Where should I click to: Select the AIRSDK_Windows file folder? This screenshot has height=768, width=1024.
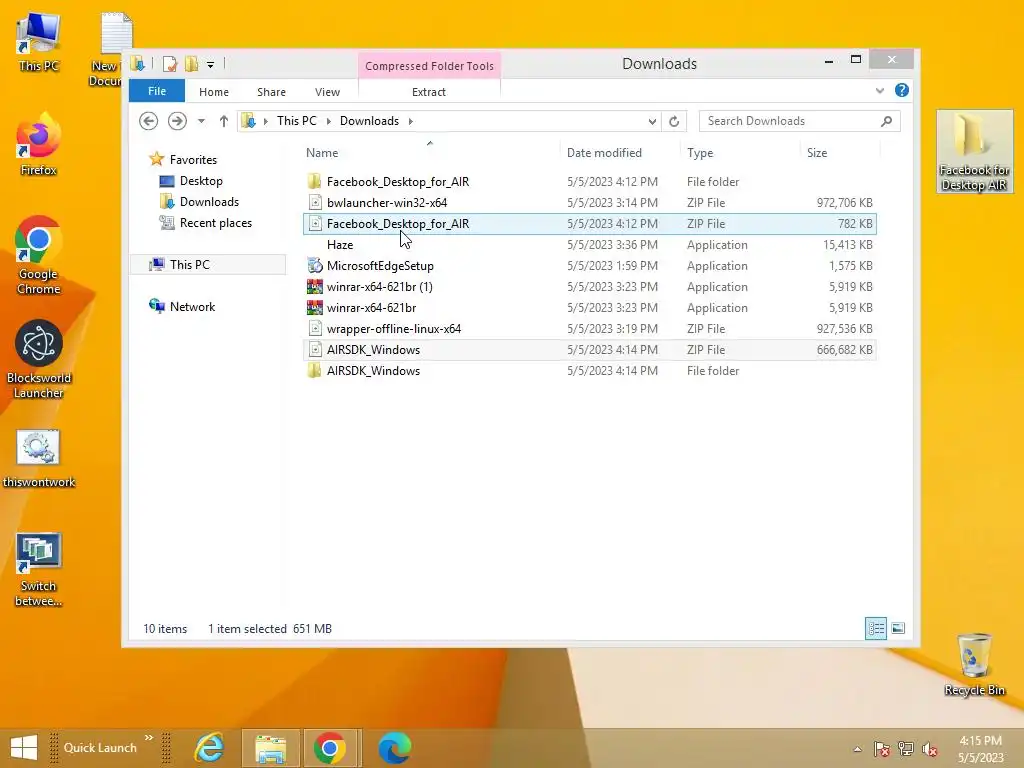pos(590,370)
